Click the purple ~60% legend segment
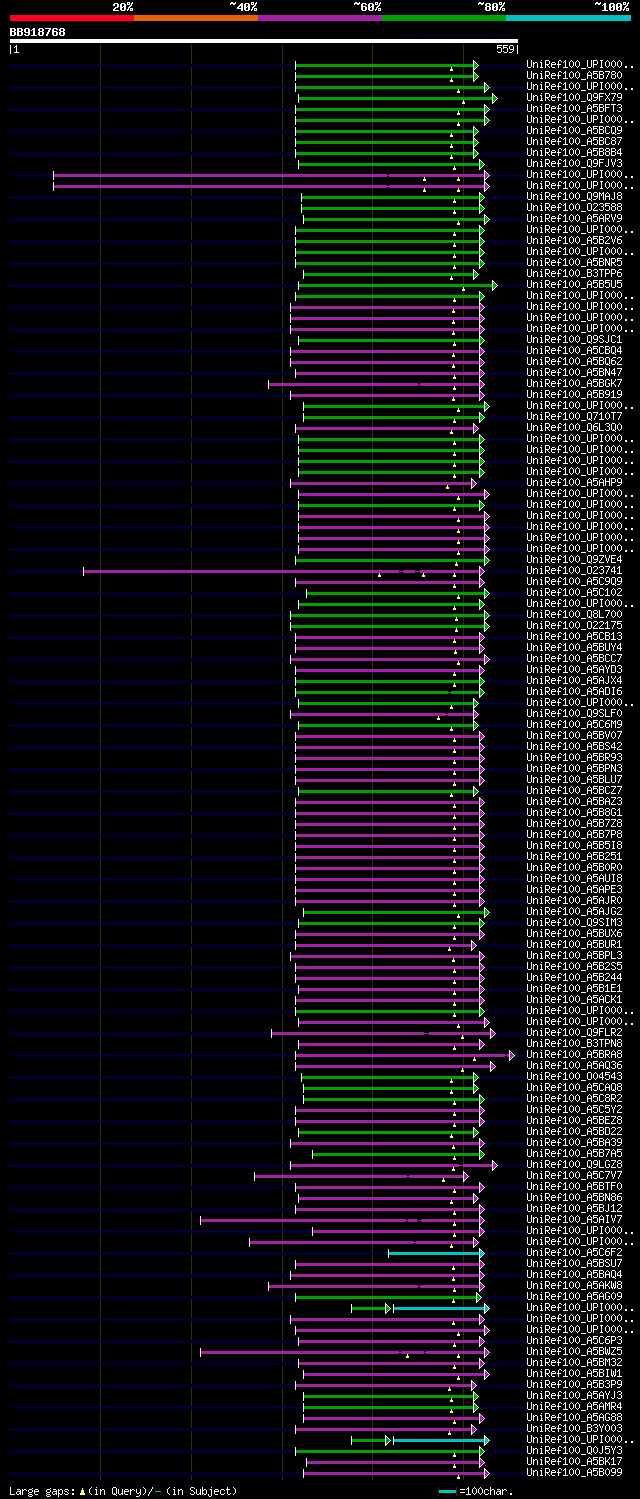The height and width of the screenshot is (1499, 640). (320, 18)
